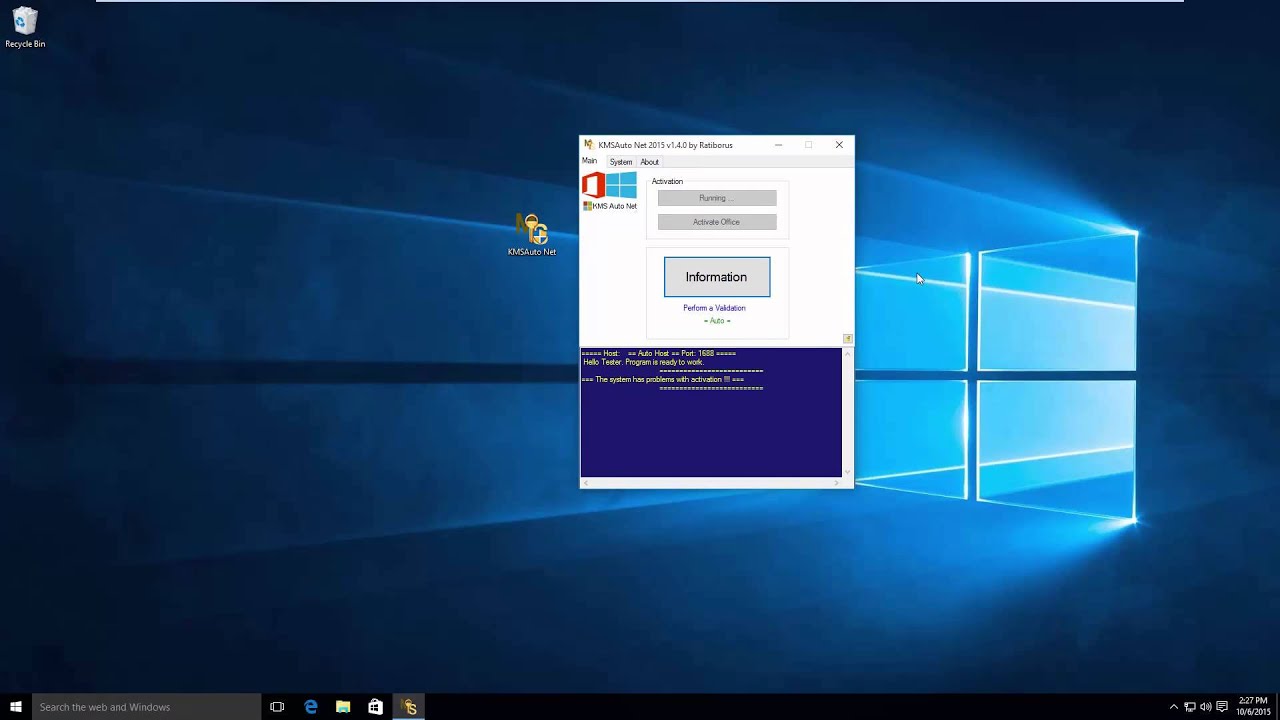
Task: Close the KMSAuto Net window
Action: point(839,145)
